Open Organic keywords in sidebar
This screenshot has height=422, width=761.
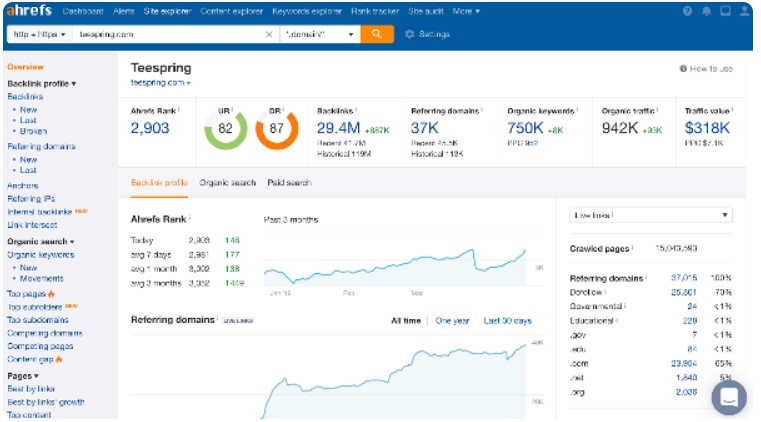(41, 255)
